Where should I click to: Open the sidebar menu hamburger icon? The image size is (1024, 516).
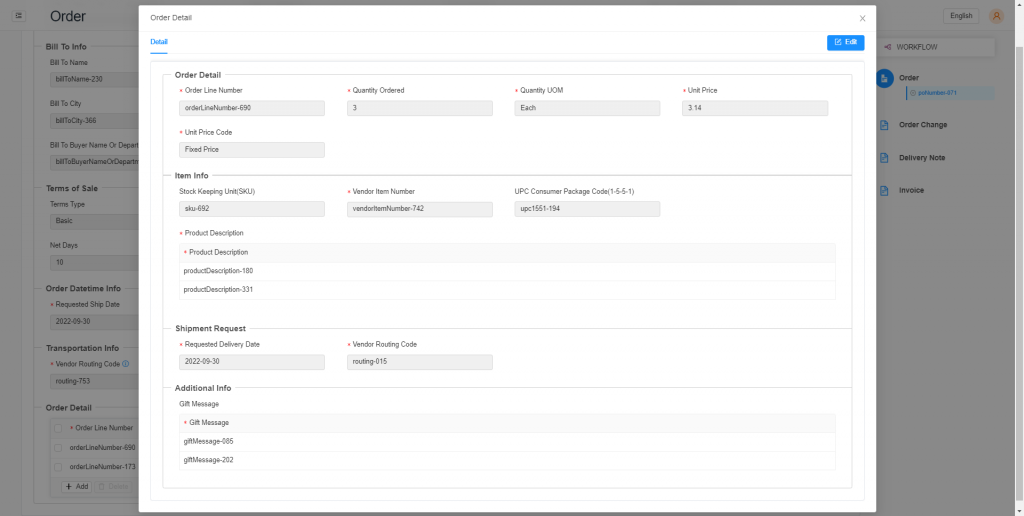click(x=19, y=16)
